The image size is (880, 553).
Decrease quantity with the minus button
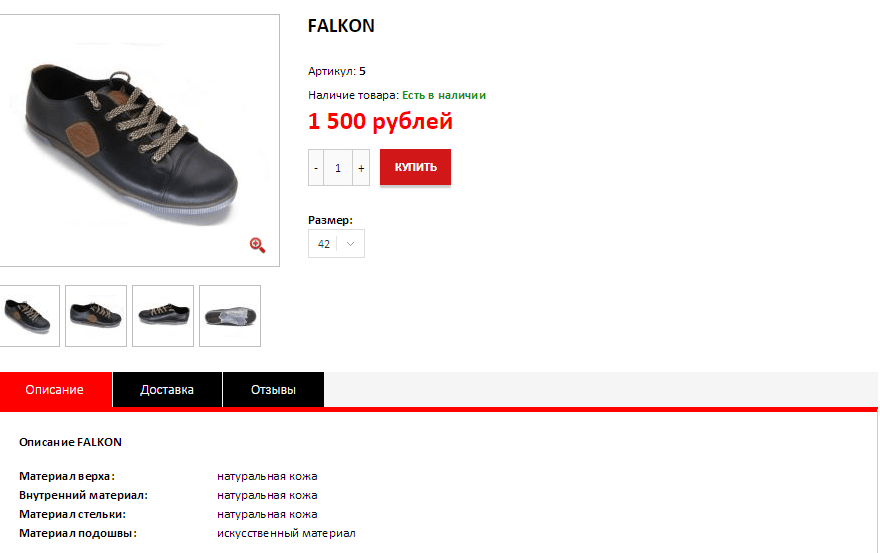click(x=316, y=167)
